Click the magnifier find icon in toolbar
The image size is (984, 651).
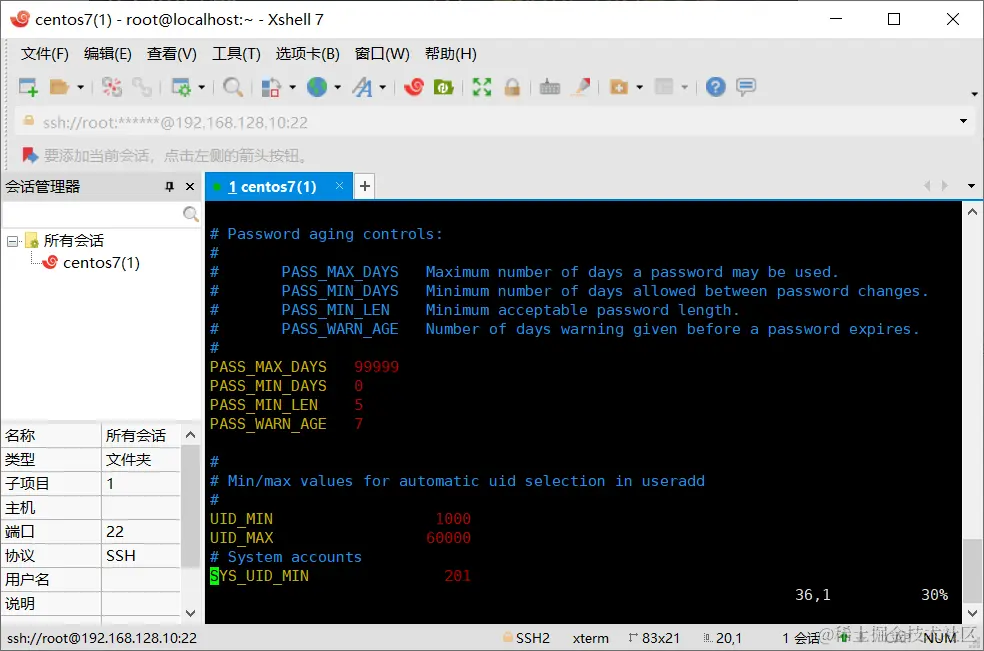[x=233, y=87]
